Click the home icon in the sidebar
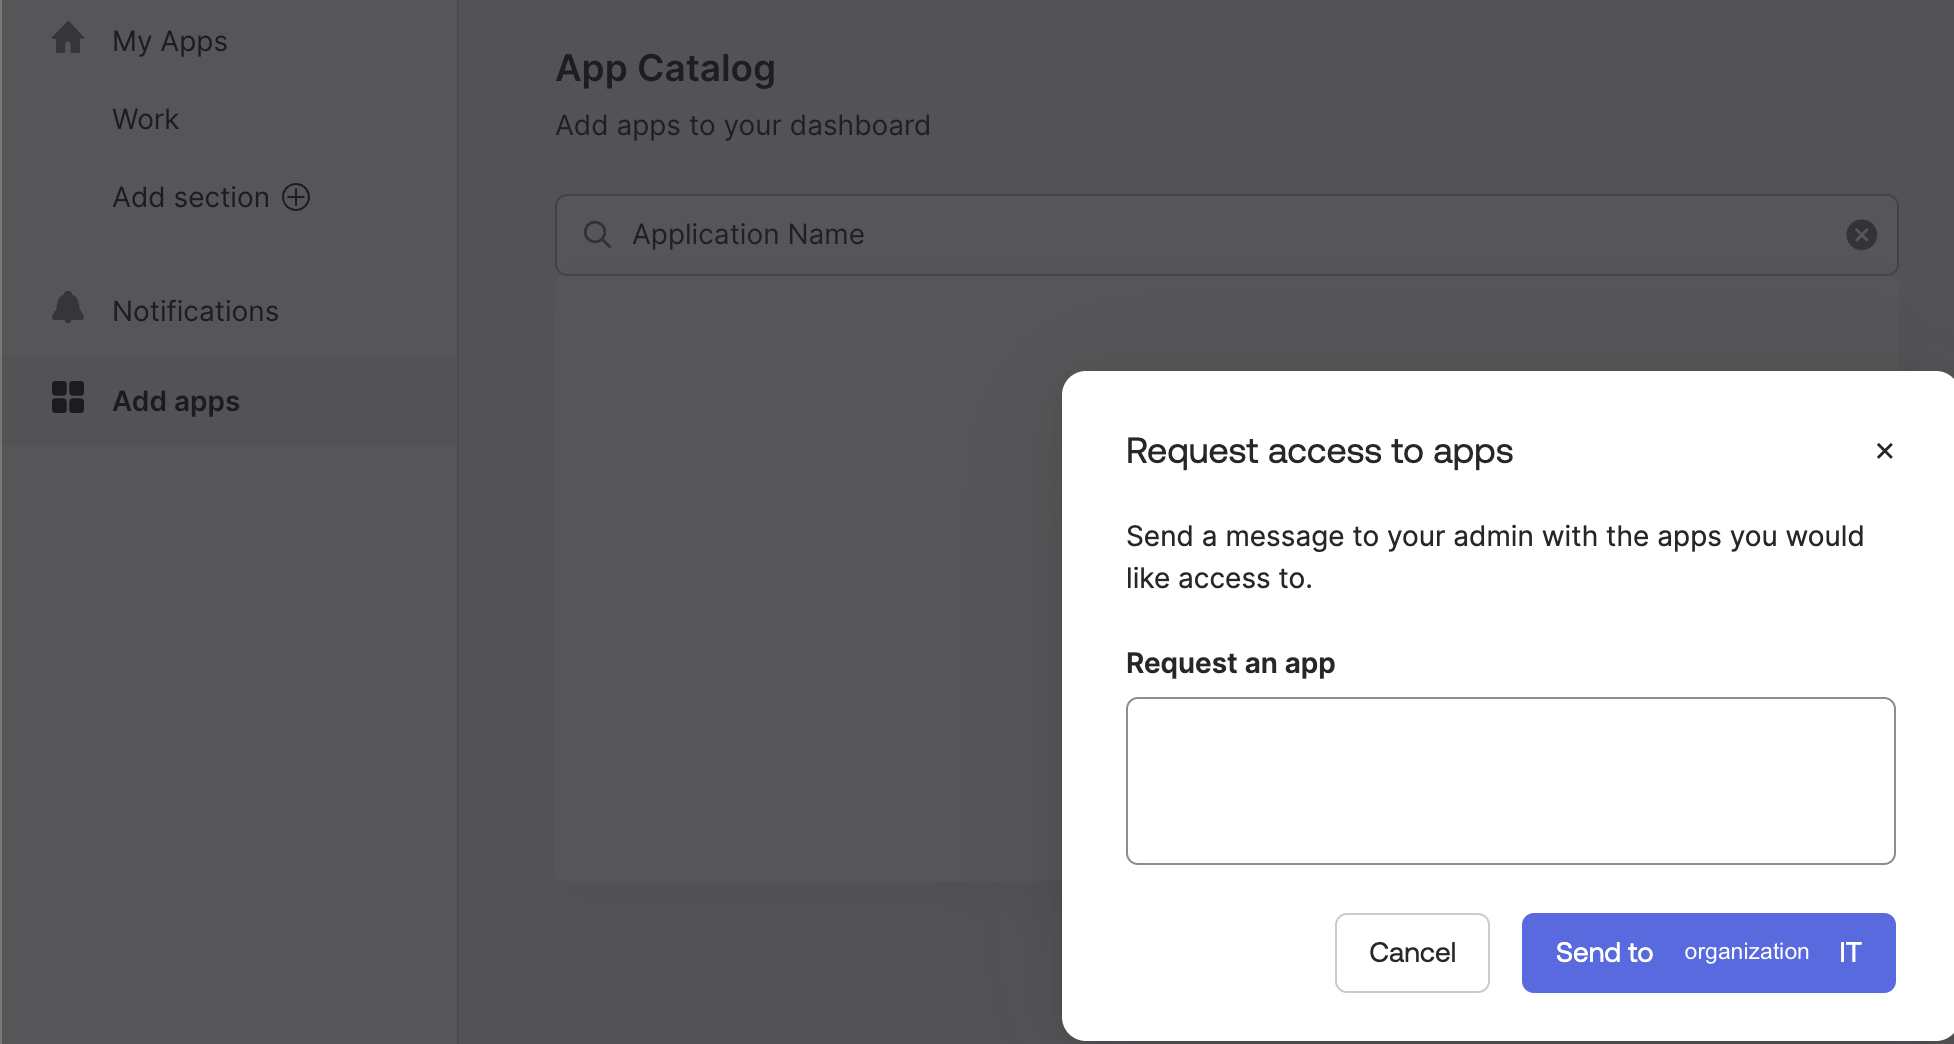This screenshot has height=1044, width=1954. click(x=67, y=37)
